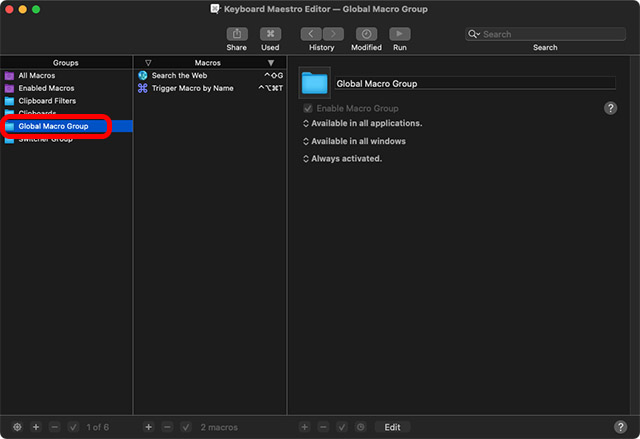The height and width of the screenshot is (439, 640).
Task: Add a new macro group
Action: (36, 427)
